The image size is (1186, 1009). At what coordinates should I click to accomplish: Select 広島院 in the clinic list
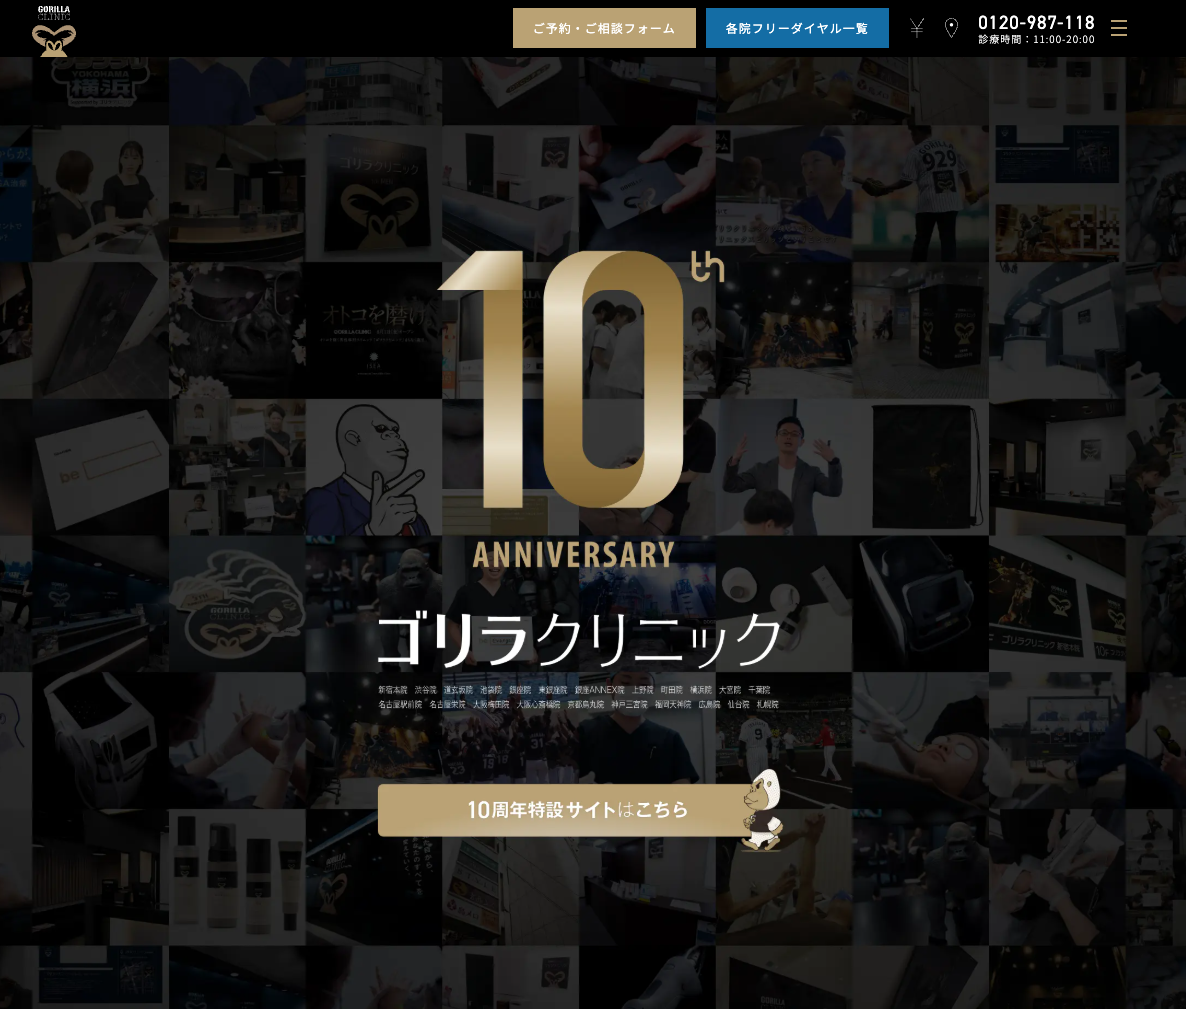pyautogui.click(x=709, y=704)
